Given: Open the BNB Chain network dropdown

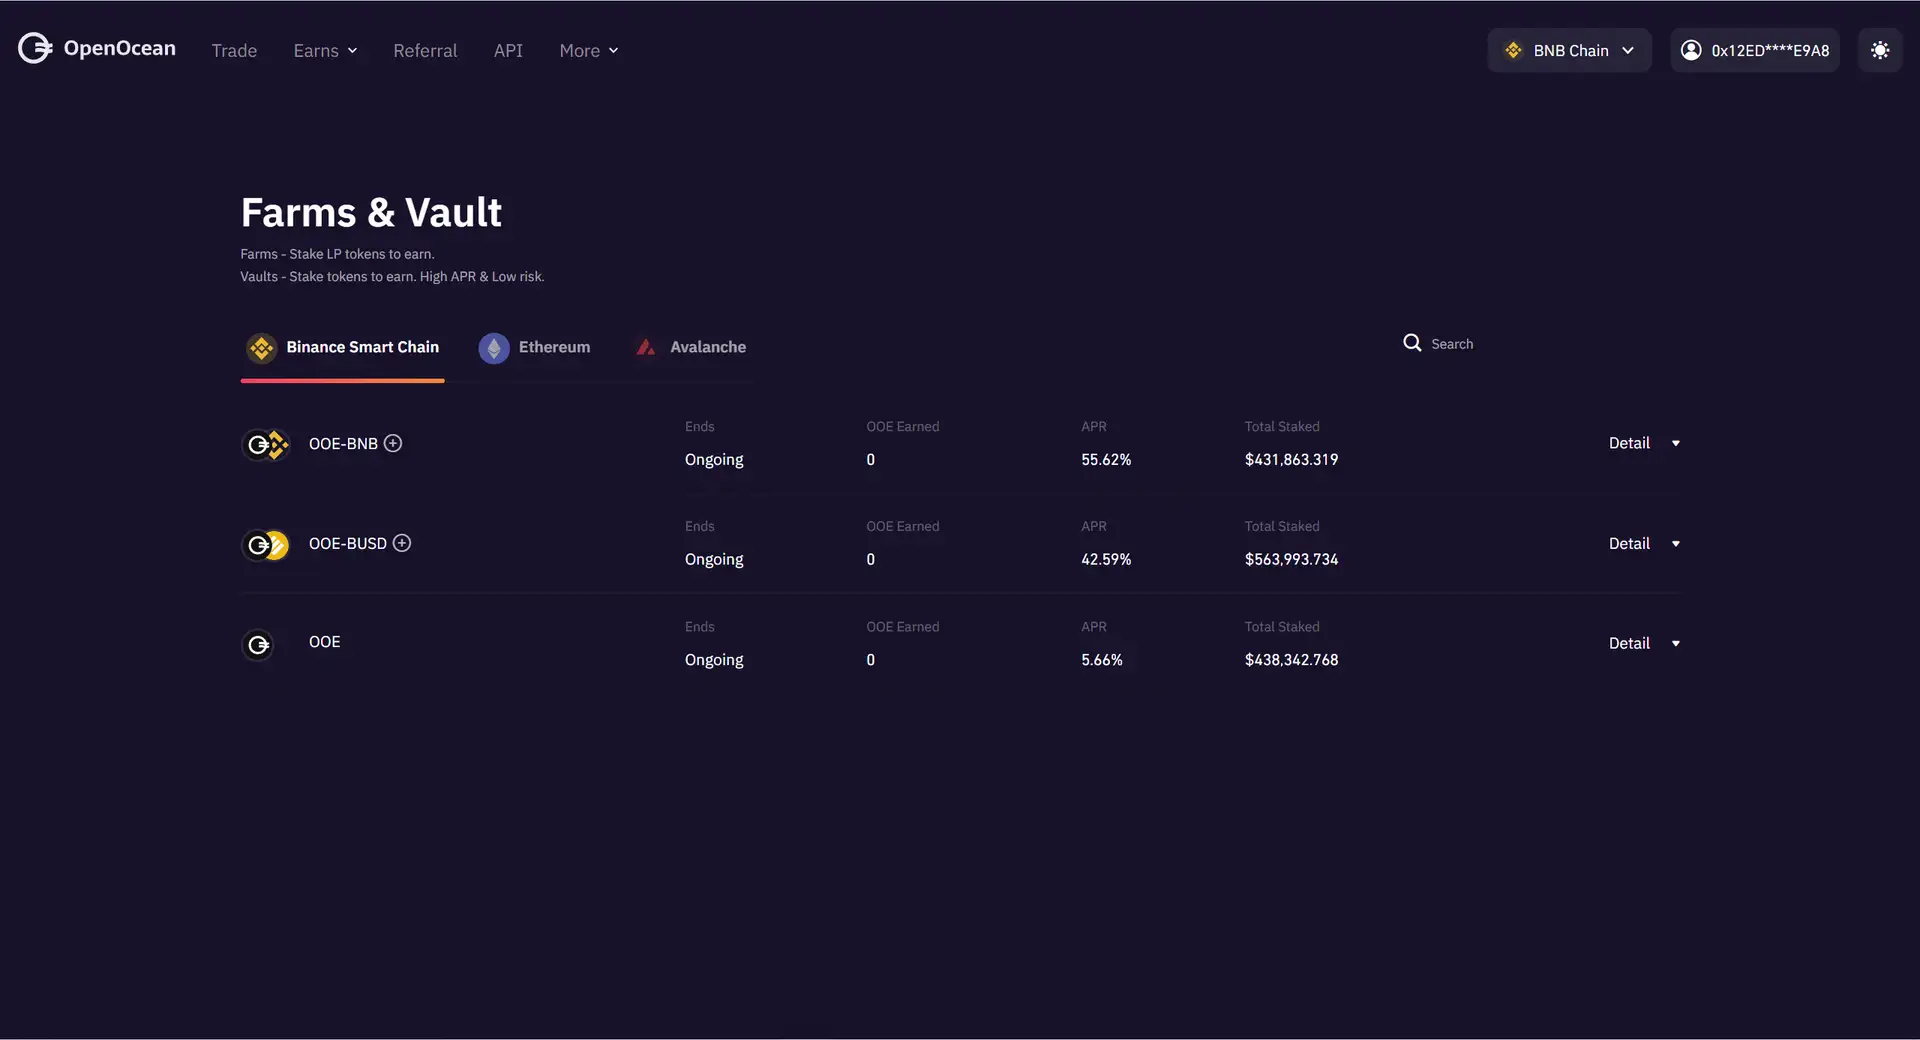Looking at the screenshot, I should coord(1569,50).
